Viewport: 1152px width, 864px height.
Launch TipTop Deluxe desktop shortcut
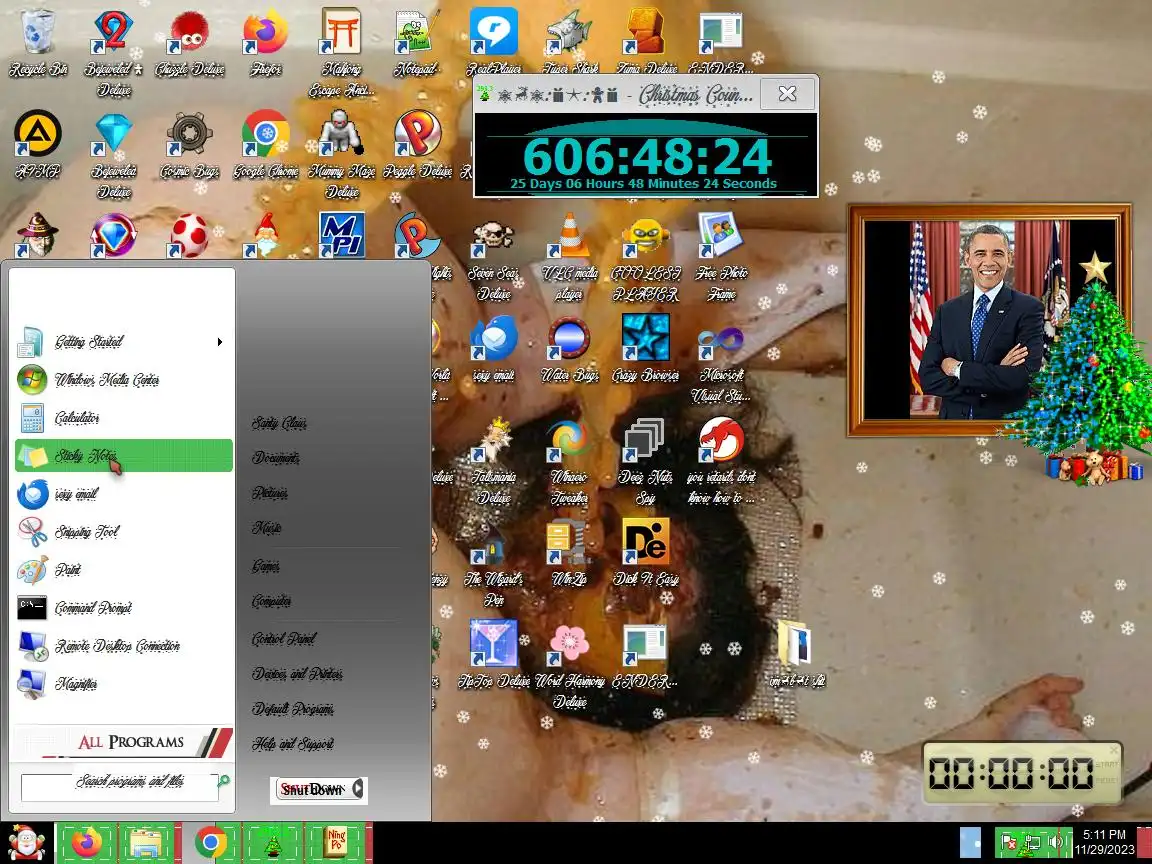point(493,654)
